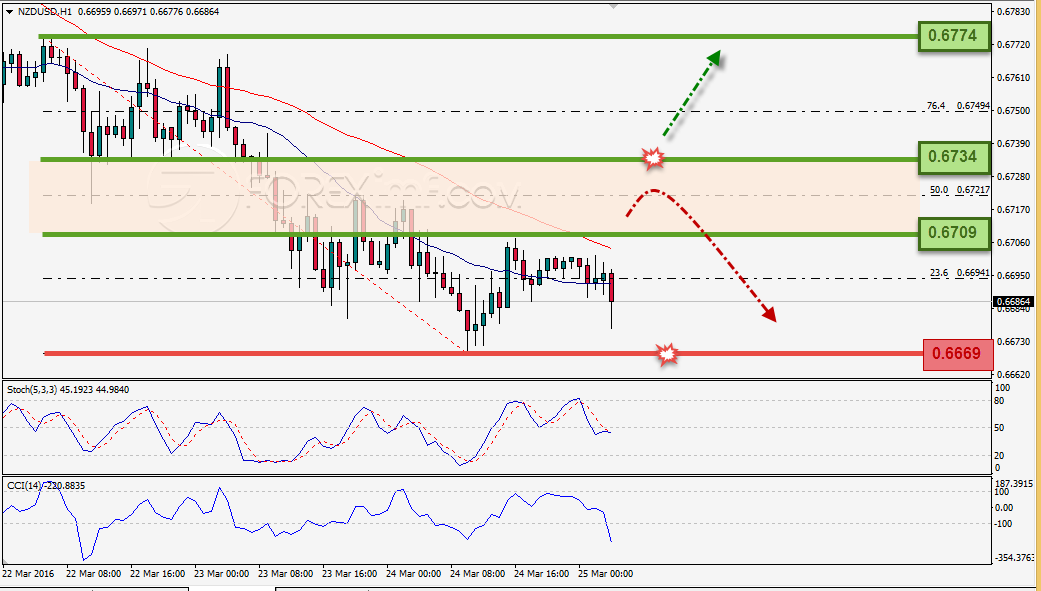
Task: Click the 23.6 0.66941 Fibonacci level label
Action: coord(960,273)
